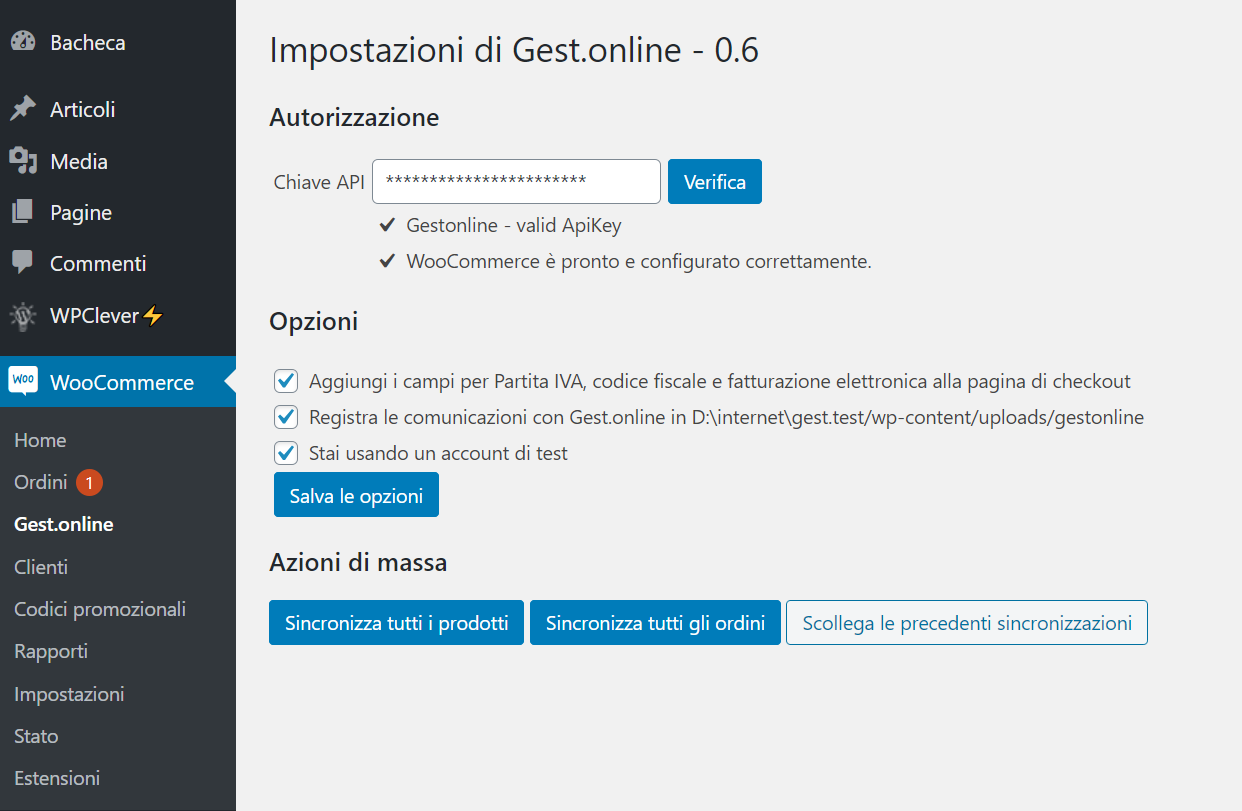Screen dimensions: 1242x811
Task: Click Salva le opzioni button
Action: (x=356, y=495)
